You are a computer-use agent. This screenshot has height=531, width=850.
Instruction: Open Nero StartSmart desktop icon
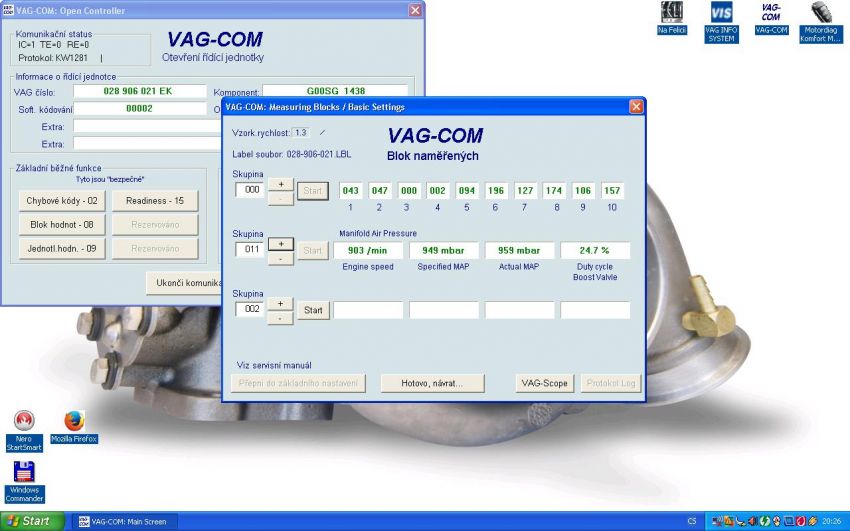click(x=24, y=431)
